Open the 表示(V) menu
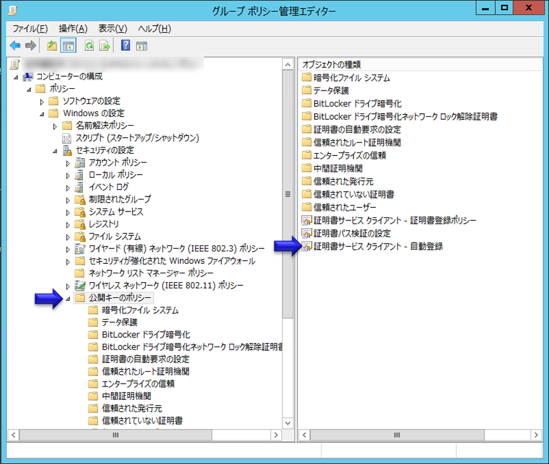Screen dimensions: 549x464 [x=113, y=29]
